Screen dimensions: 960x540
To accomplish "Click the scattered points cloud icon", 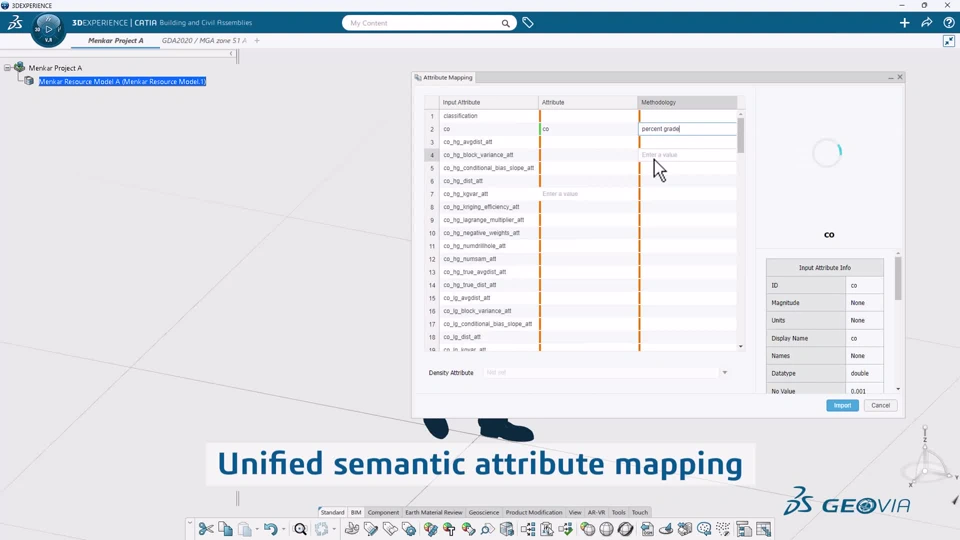I will [x=724, y=529].
